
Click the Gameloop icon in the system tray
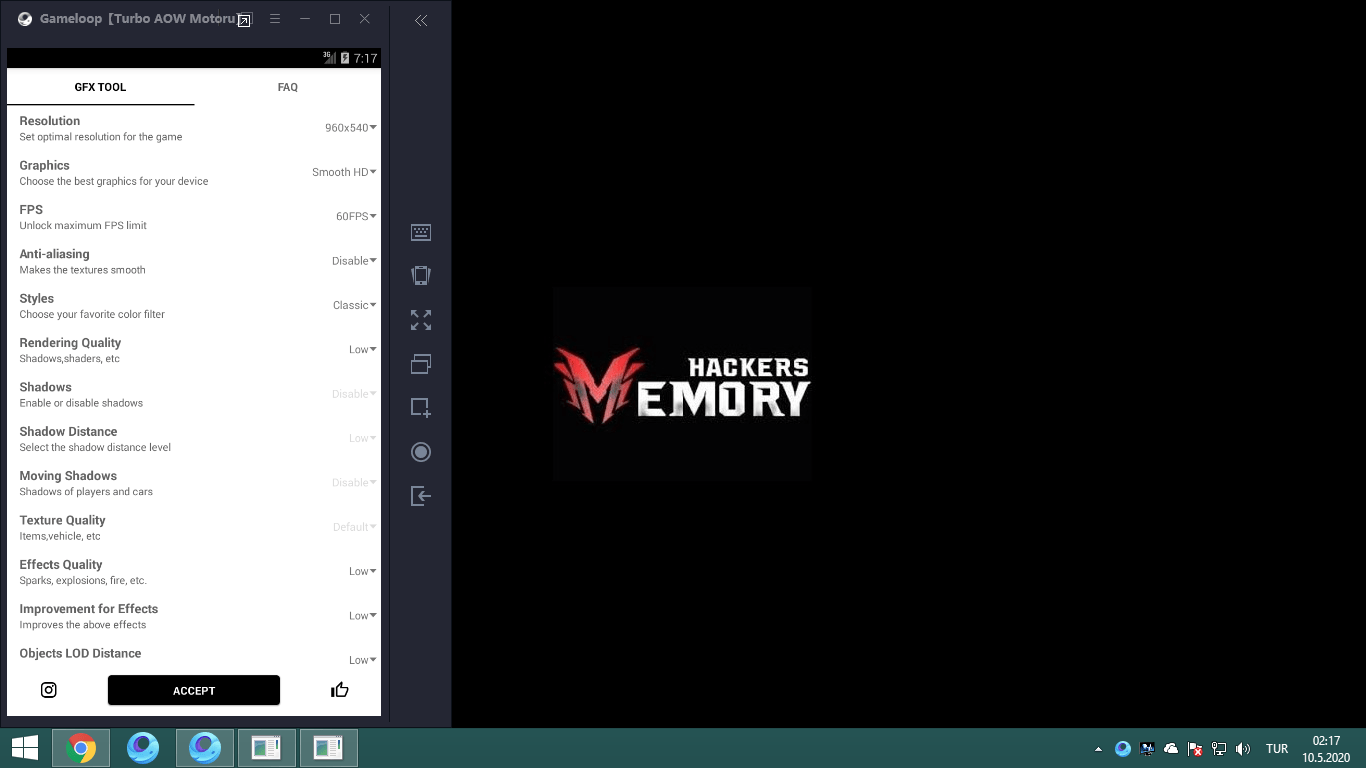tap(1123, 749)
